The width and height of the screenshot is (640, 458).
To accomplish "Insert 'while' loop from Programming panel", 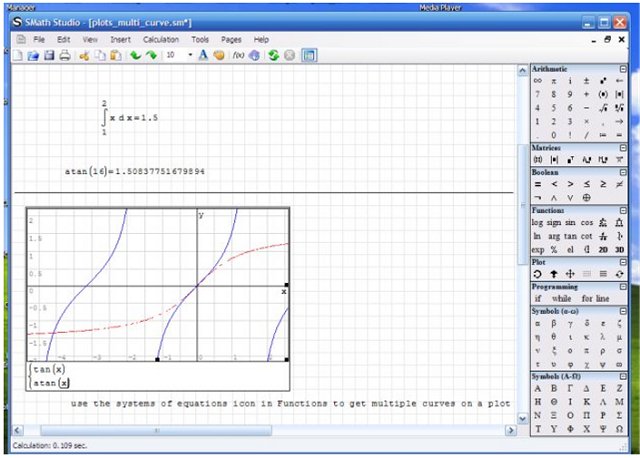I will point(562,298).
